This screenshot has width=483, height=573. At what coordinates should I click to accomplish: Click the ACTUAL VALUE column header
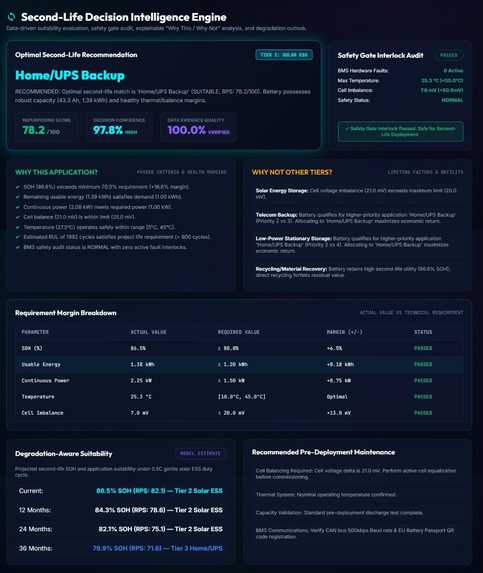(148, 332)
